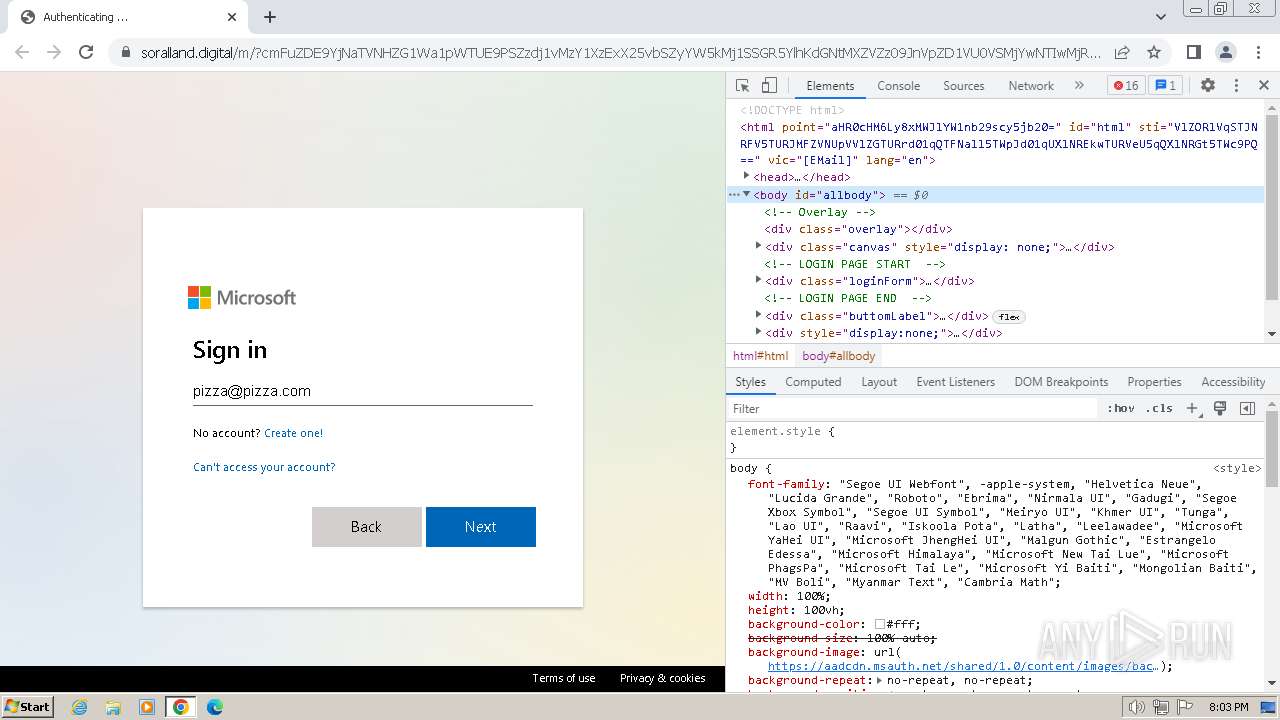1280x720 pixels.
Task: Open DevTools settings gear
Action: pos(1208,86)
